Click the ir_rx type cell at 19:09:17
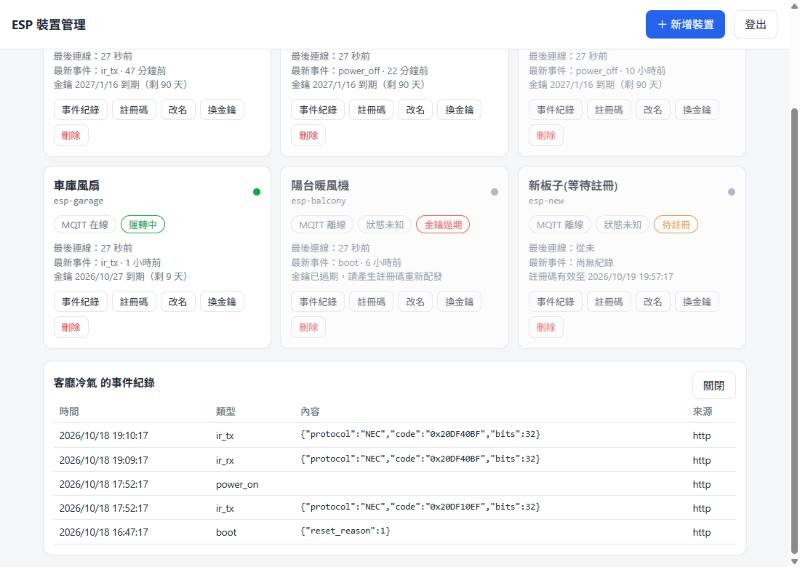Image resolution: width=800 pixels, height=567 pixels. point(225,460)
